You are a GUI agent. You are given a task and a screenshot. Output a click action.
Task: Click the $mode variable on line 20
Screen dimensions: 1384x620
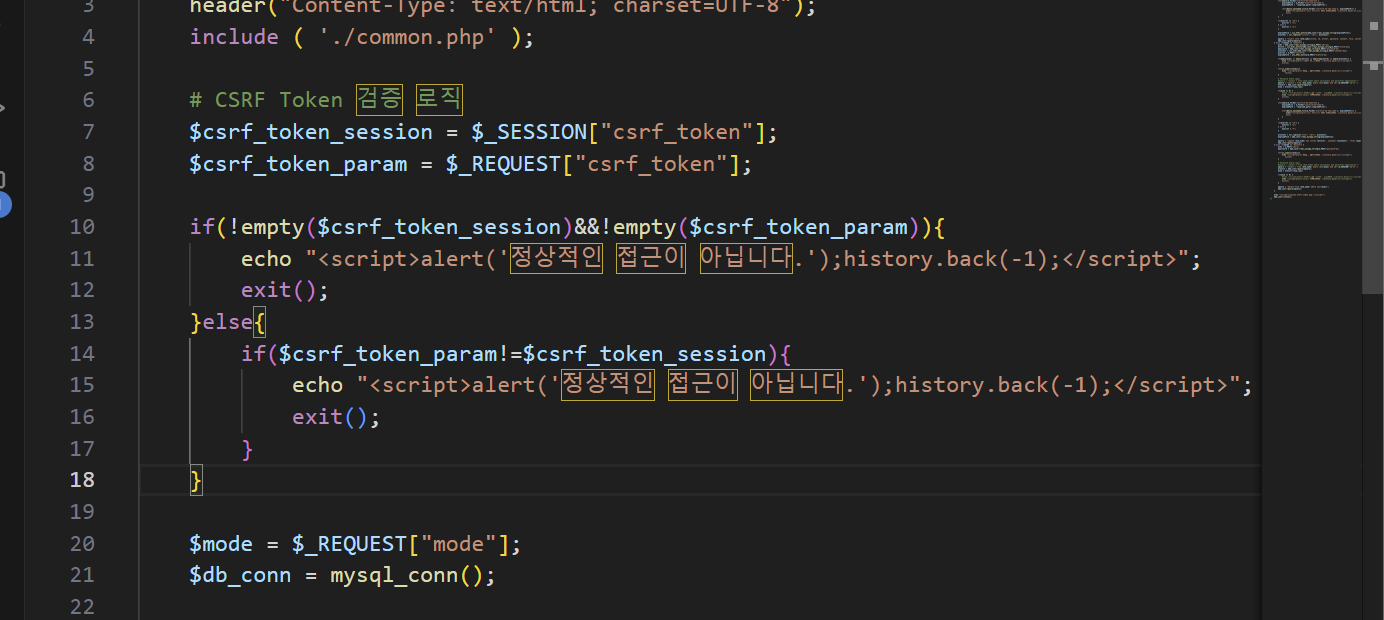tap(222, 544)
